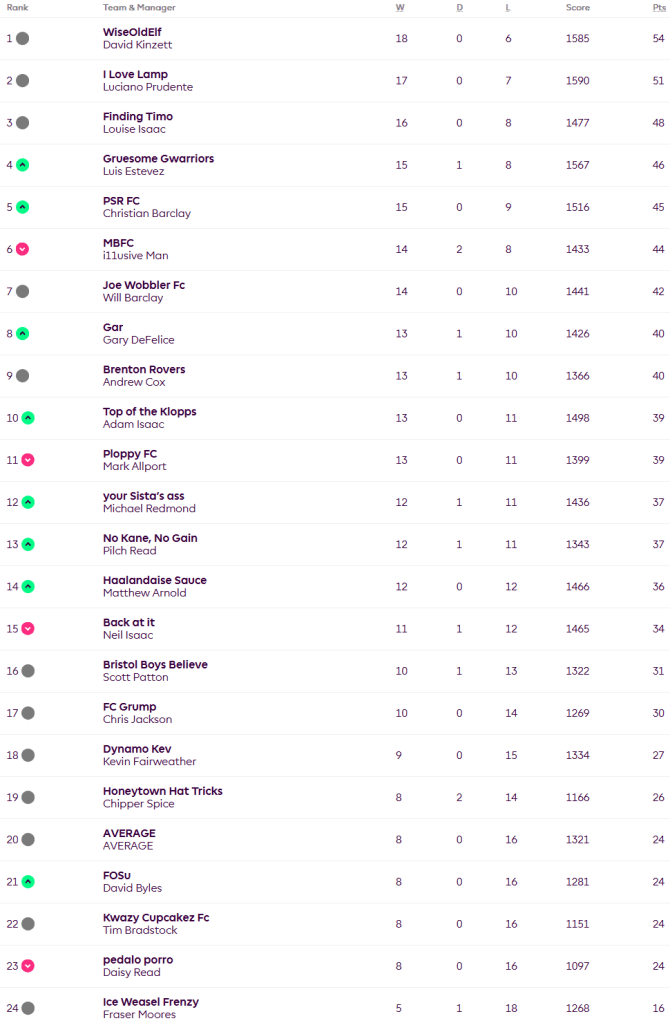This screenshot has height=1023, width=670.
Task: Click pink down-arrow icon beside pedalo porro
Action: (28, 966)
